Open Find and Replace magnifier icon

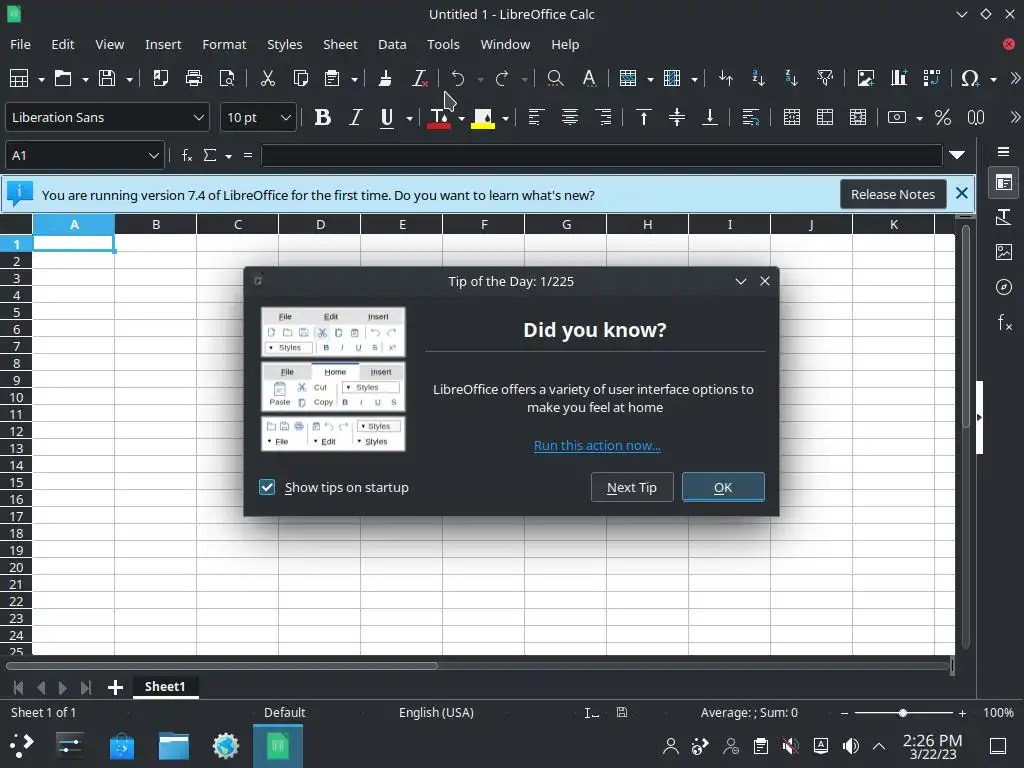[555, 78]
